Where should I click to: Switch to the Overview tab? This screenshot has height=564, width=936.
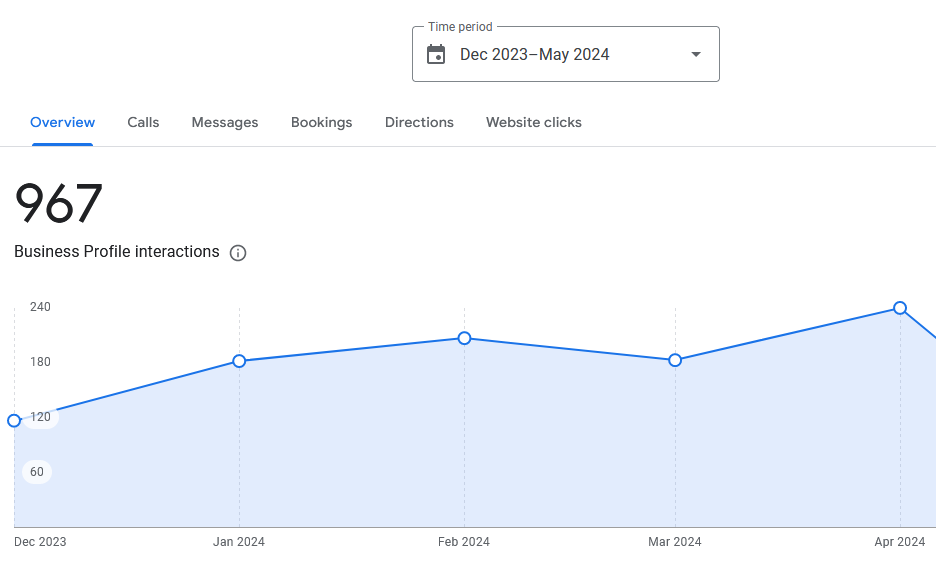(x=62, y=122)
